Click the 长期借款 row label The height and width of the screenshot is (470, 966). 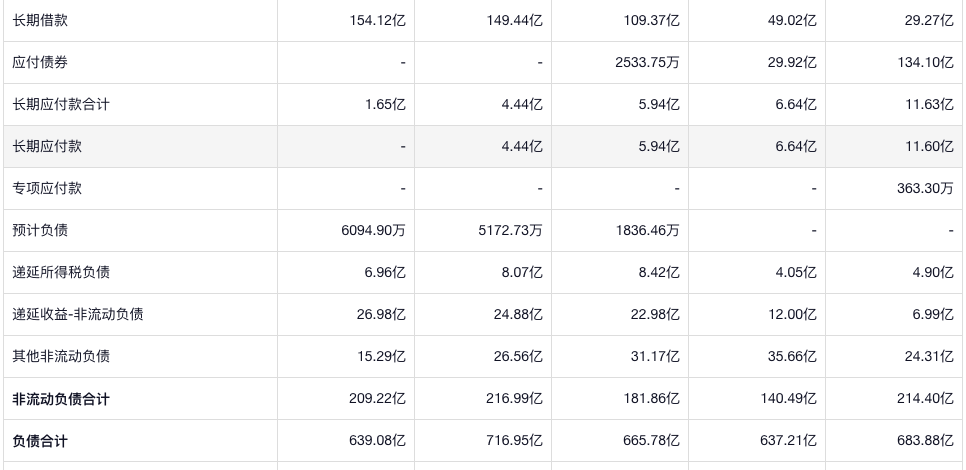pyautogui.click(x=40, y=20)
